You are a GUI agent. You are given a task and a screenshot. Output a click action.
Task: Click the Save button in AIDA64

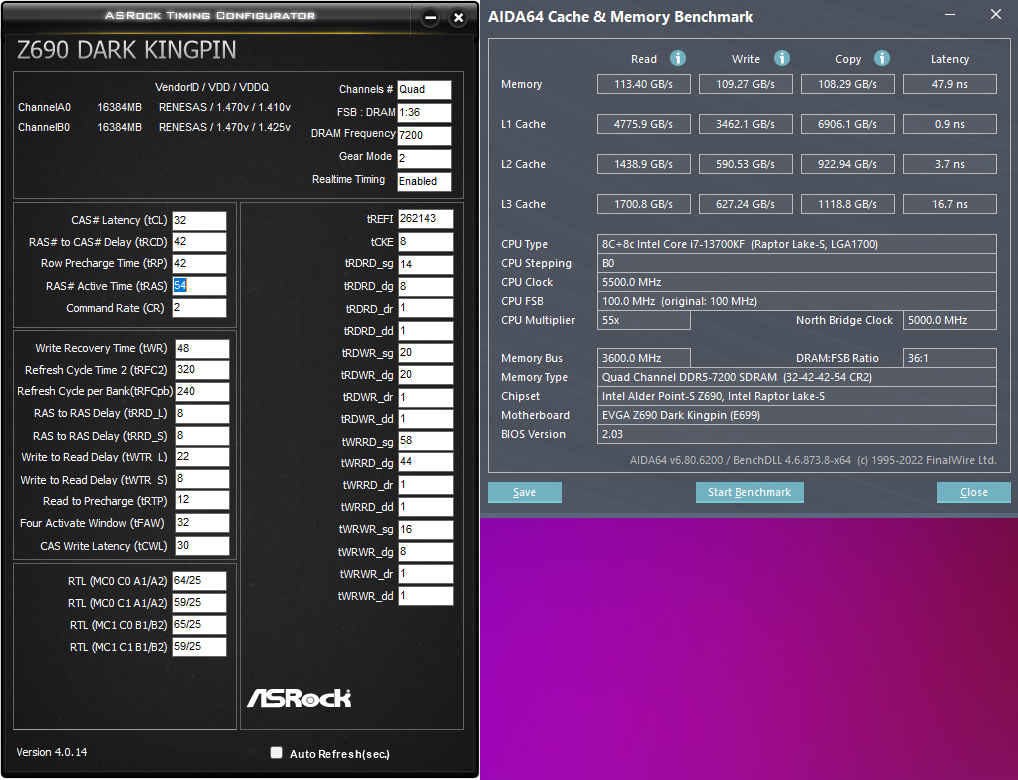click(x=525, y=492)
